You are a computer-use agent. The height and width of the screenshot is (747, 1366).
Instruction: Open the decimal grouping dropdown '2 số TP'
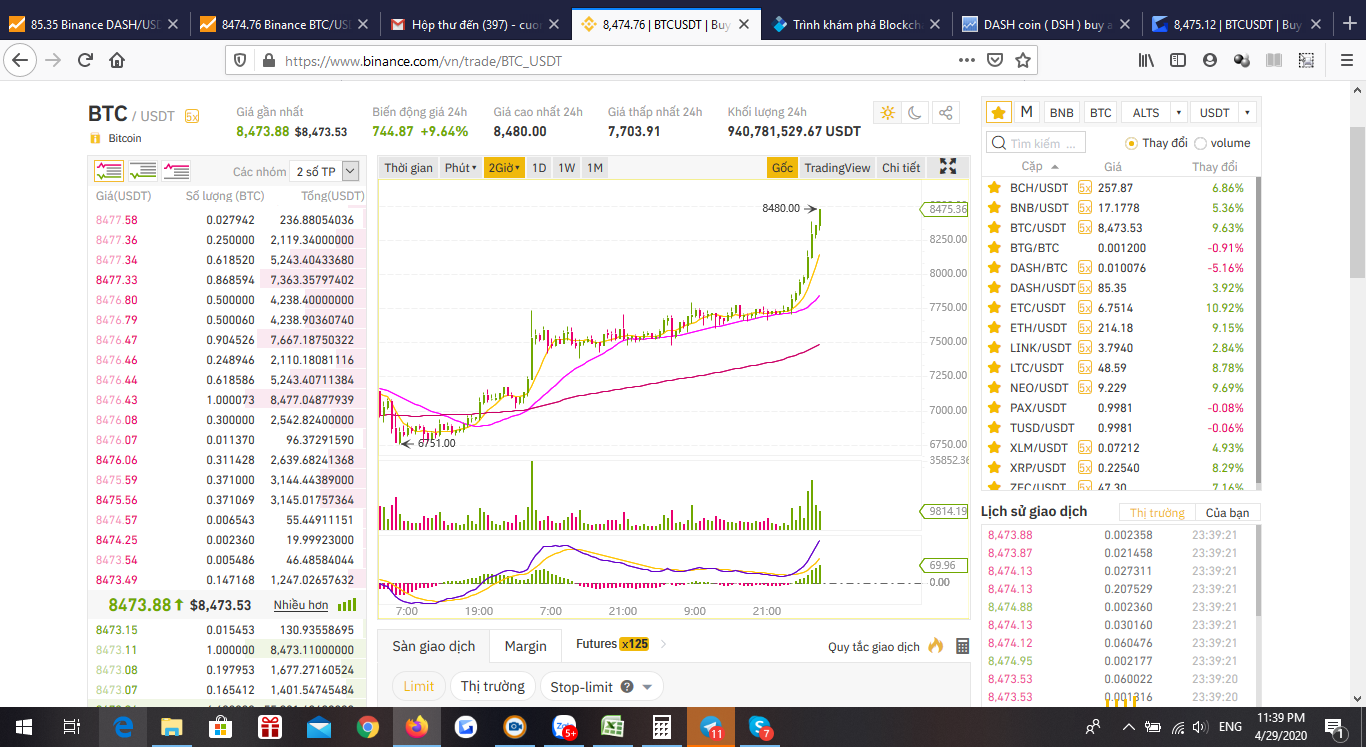click(x=323, y=171)
